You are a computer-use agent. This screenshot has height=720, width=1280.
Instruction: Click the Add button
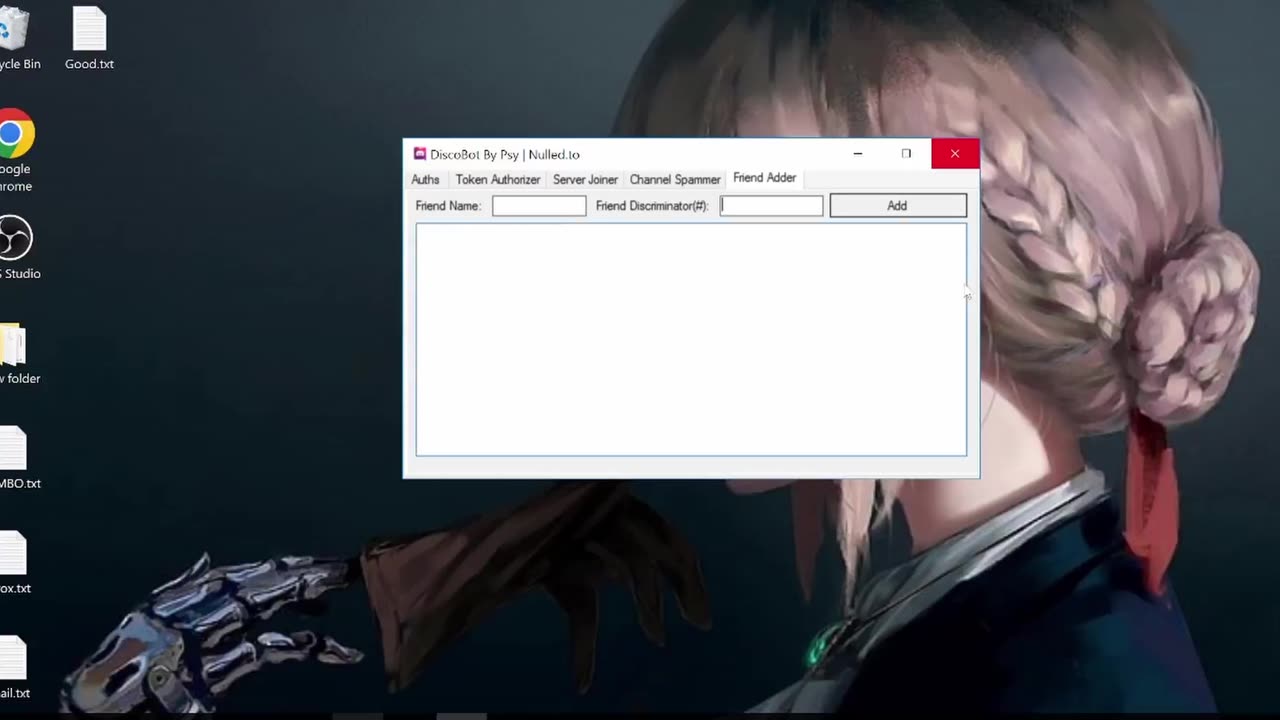898,206
